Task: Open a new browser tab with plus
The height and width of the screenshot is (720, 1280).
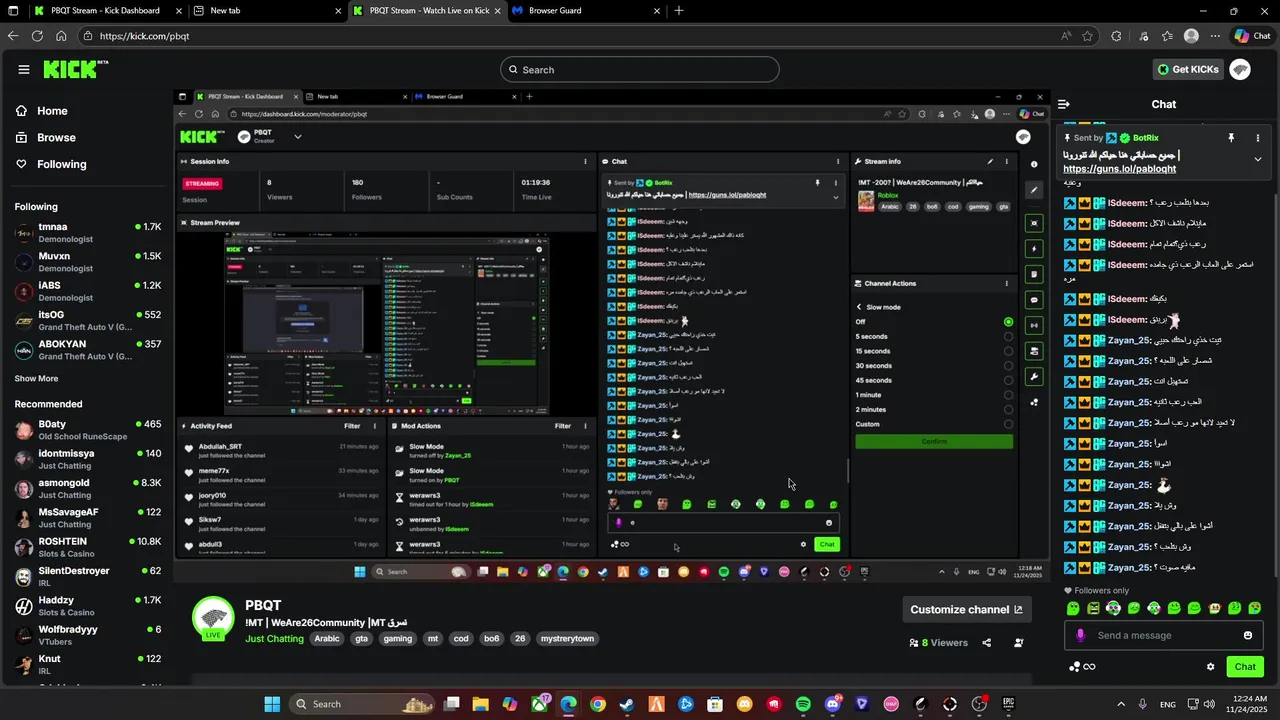Action: [x=679, y=11]
